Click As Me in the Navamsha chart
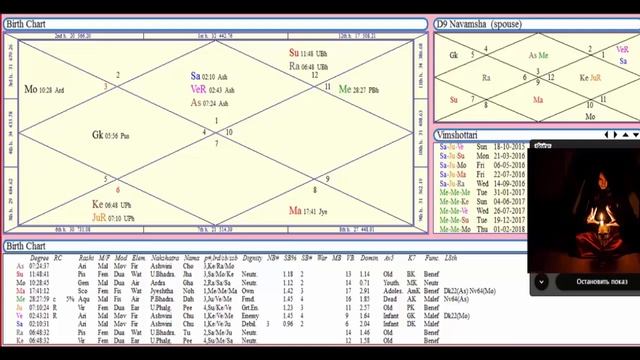Viewport: 640px width, 360px height. click(x=538, y=56)
